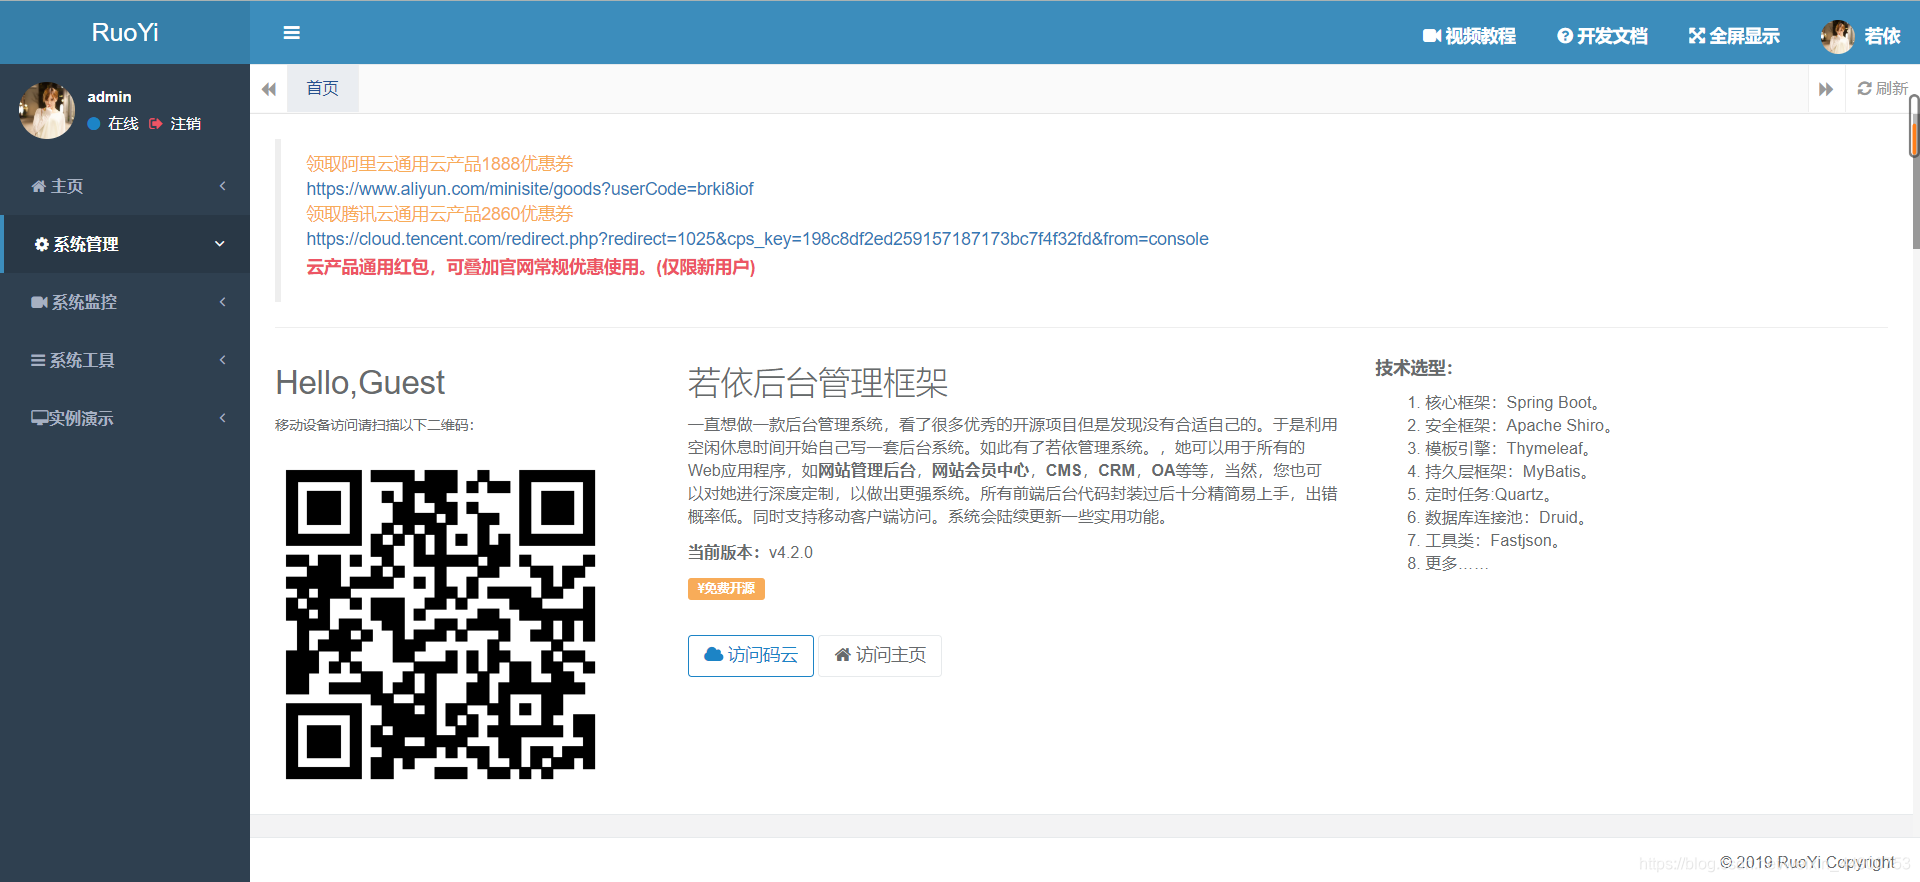Click the 领取阿里云通用云产品1888优惠券 text

(x=440, y=164)
